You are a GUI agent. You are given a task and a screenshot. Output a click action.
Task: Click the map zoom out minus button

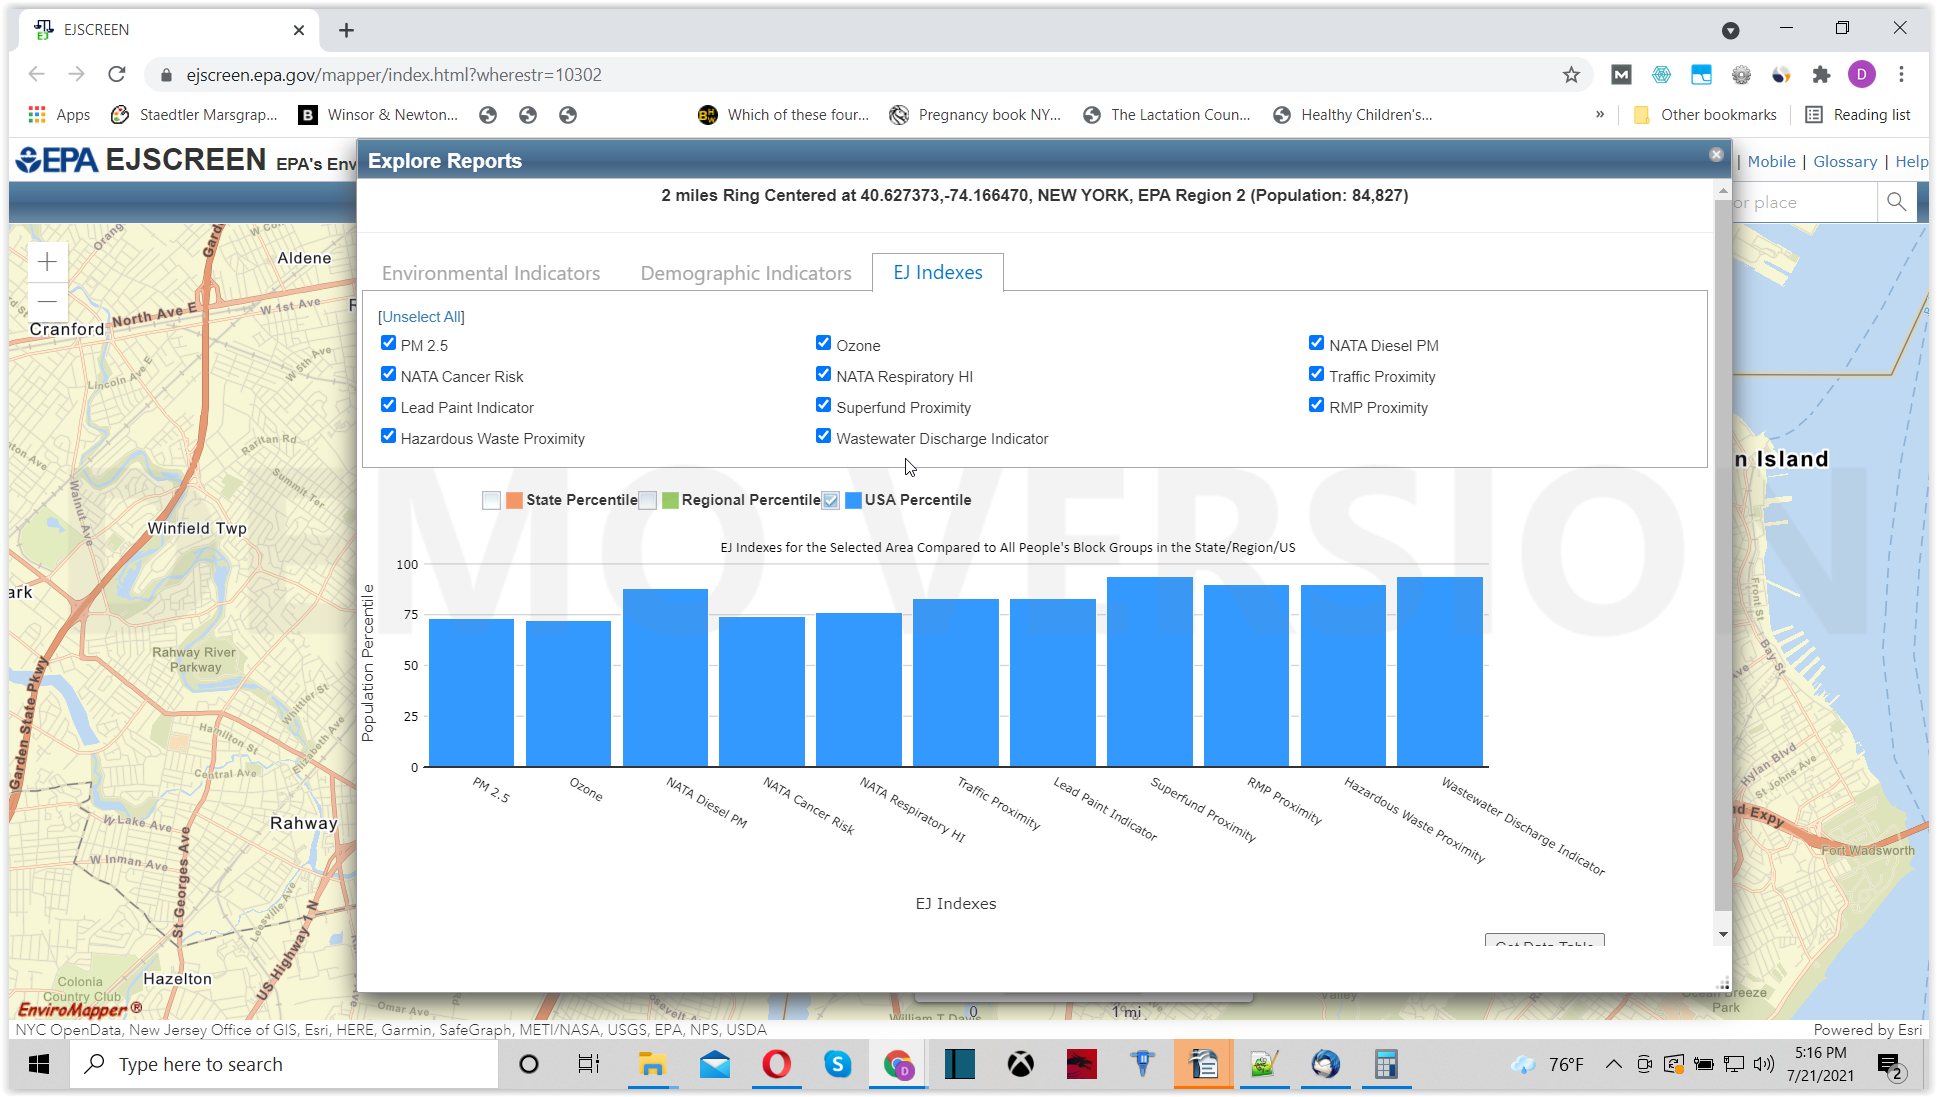[x=47, y=301]
